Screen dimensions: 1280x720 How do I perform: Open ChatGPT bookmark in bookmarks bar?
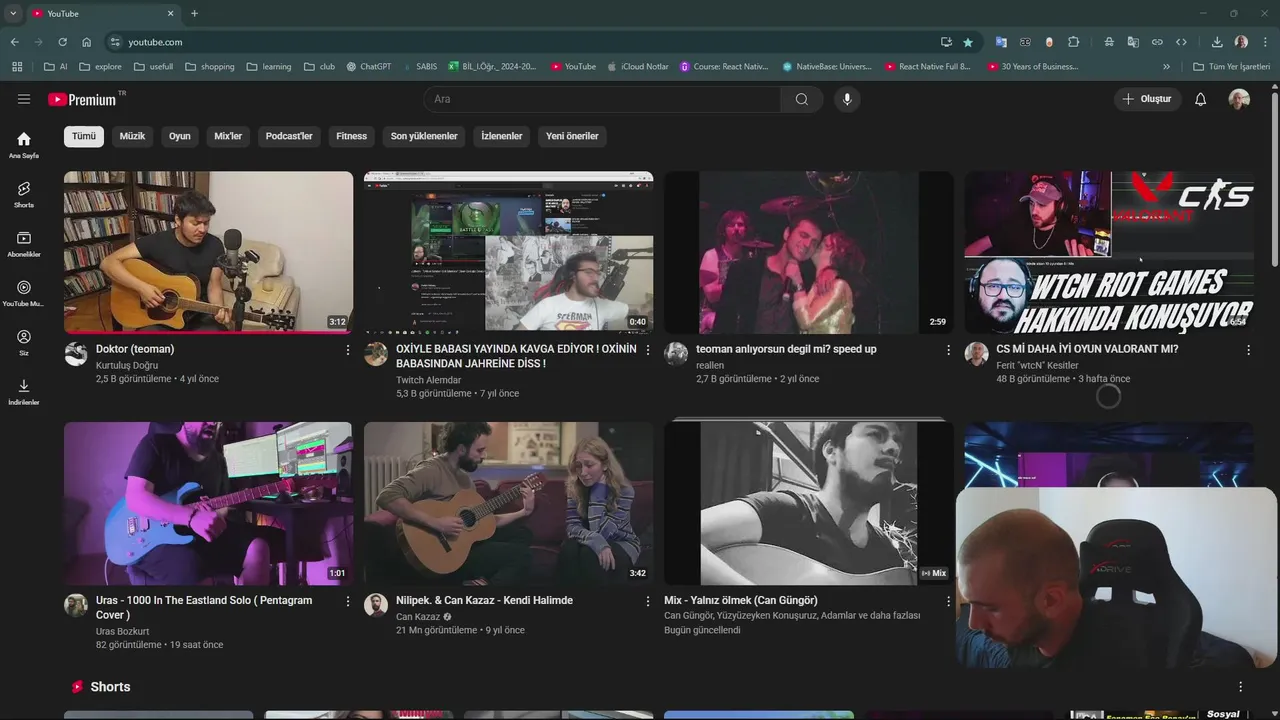[369, 67]
